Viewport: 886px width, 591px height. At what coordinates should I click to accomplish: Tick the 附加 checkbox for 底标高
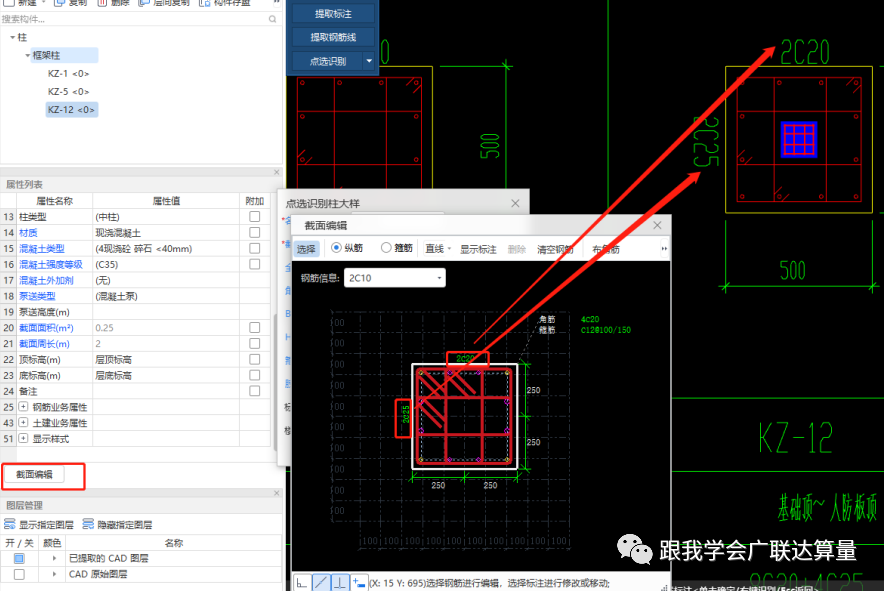[255, 375]
